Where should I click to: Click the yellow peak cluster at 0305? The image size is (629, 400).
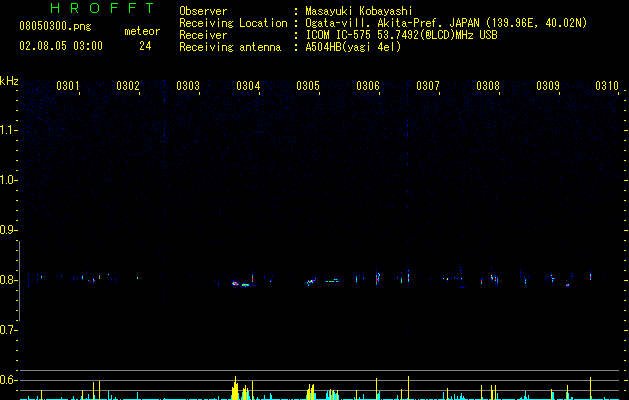point(311,392)
